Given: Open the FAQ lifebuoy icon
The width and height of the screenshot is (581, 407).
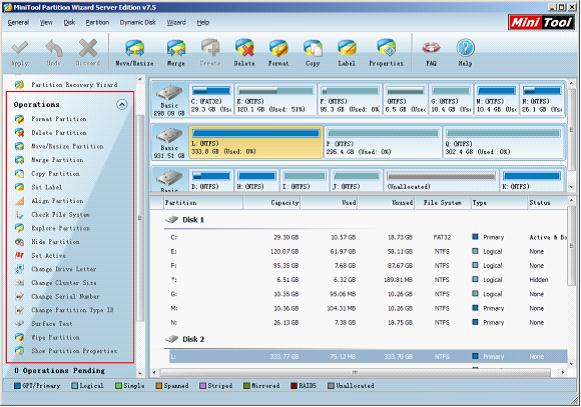Looking at the screenshot, I should (x=431, y=48).
